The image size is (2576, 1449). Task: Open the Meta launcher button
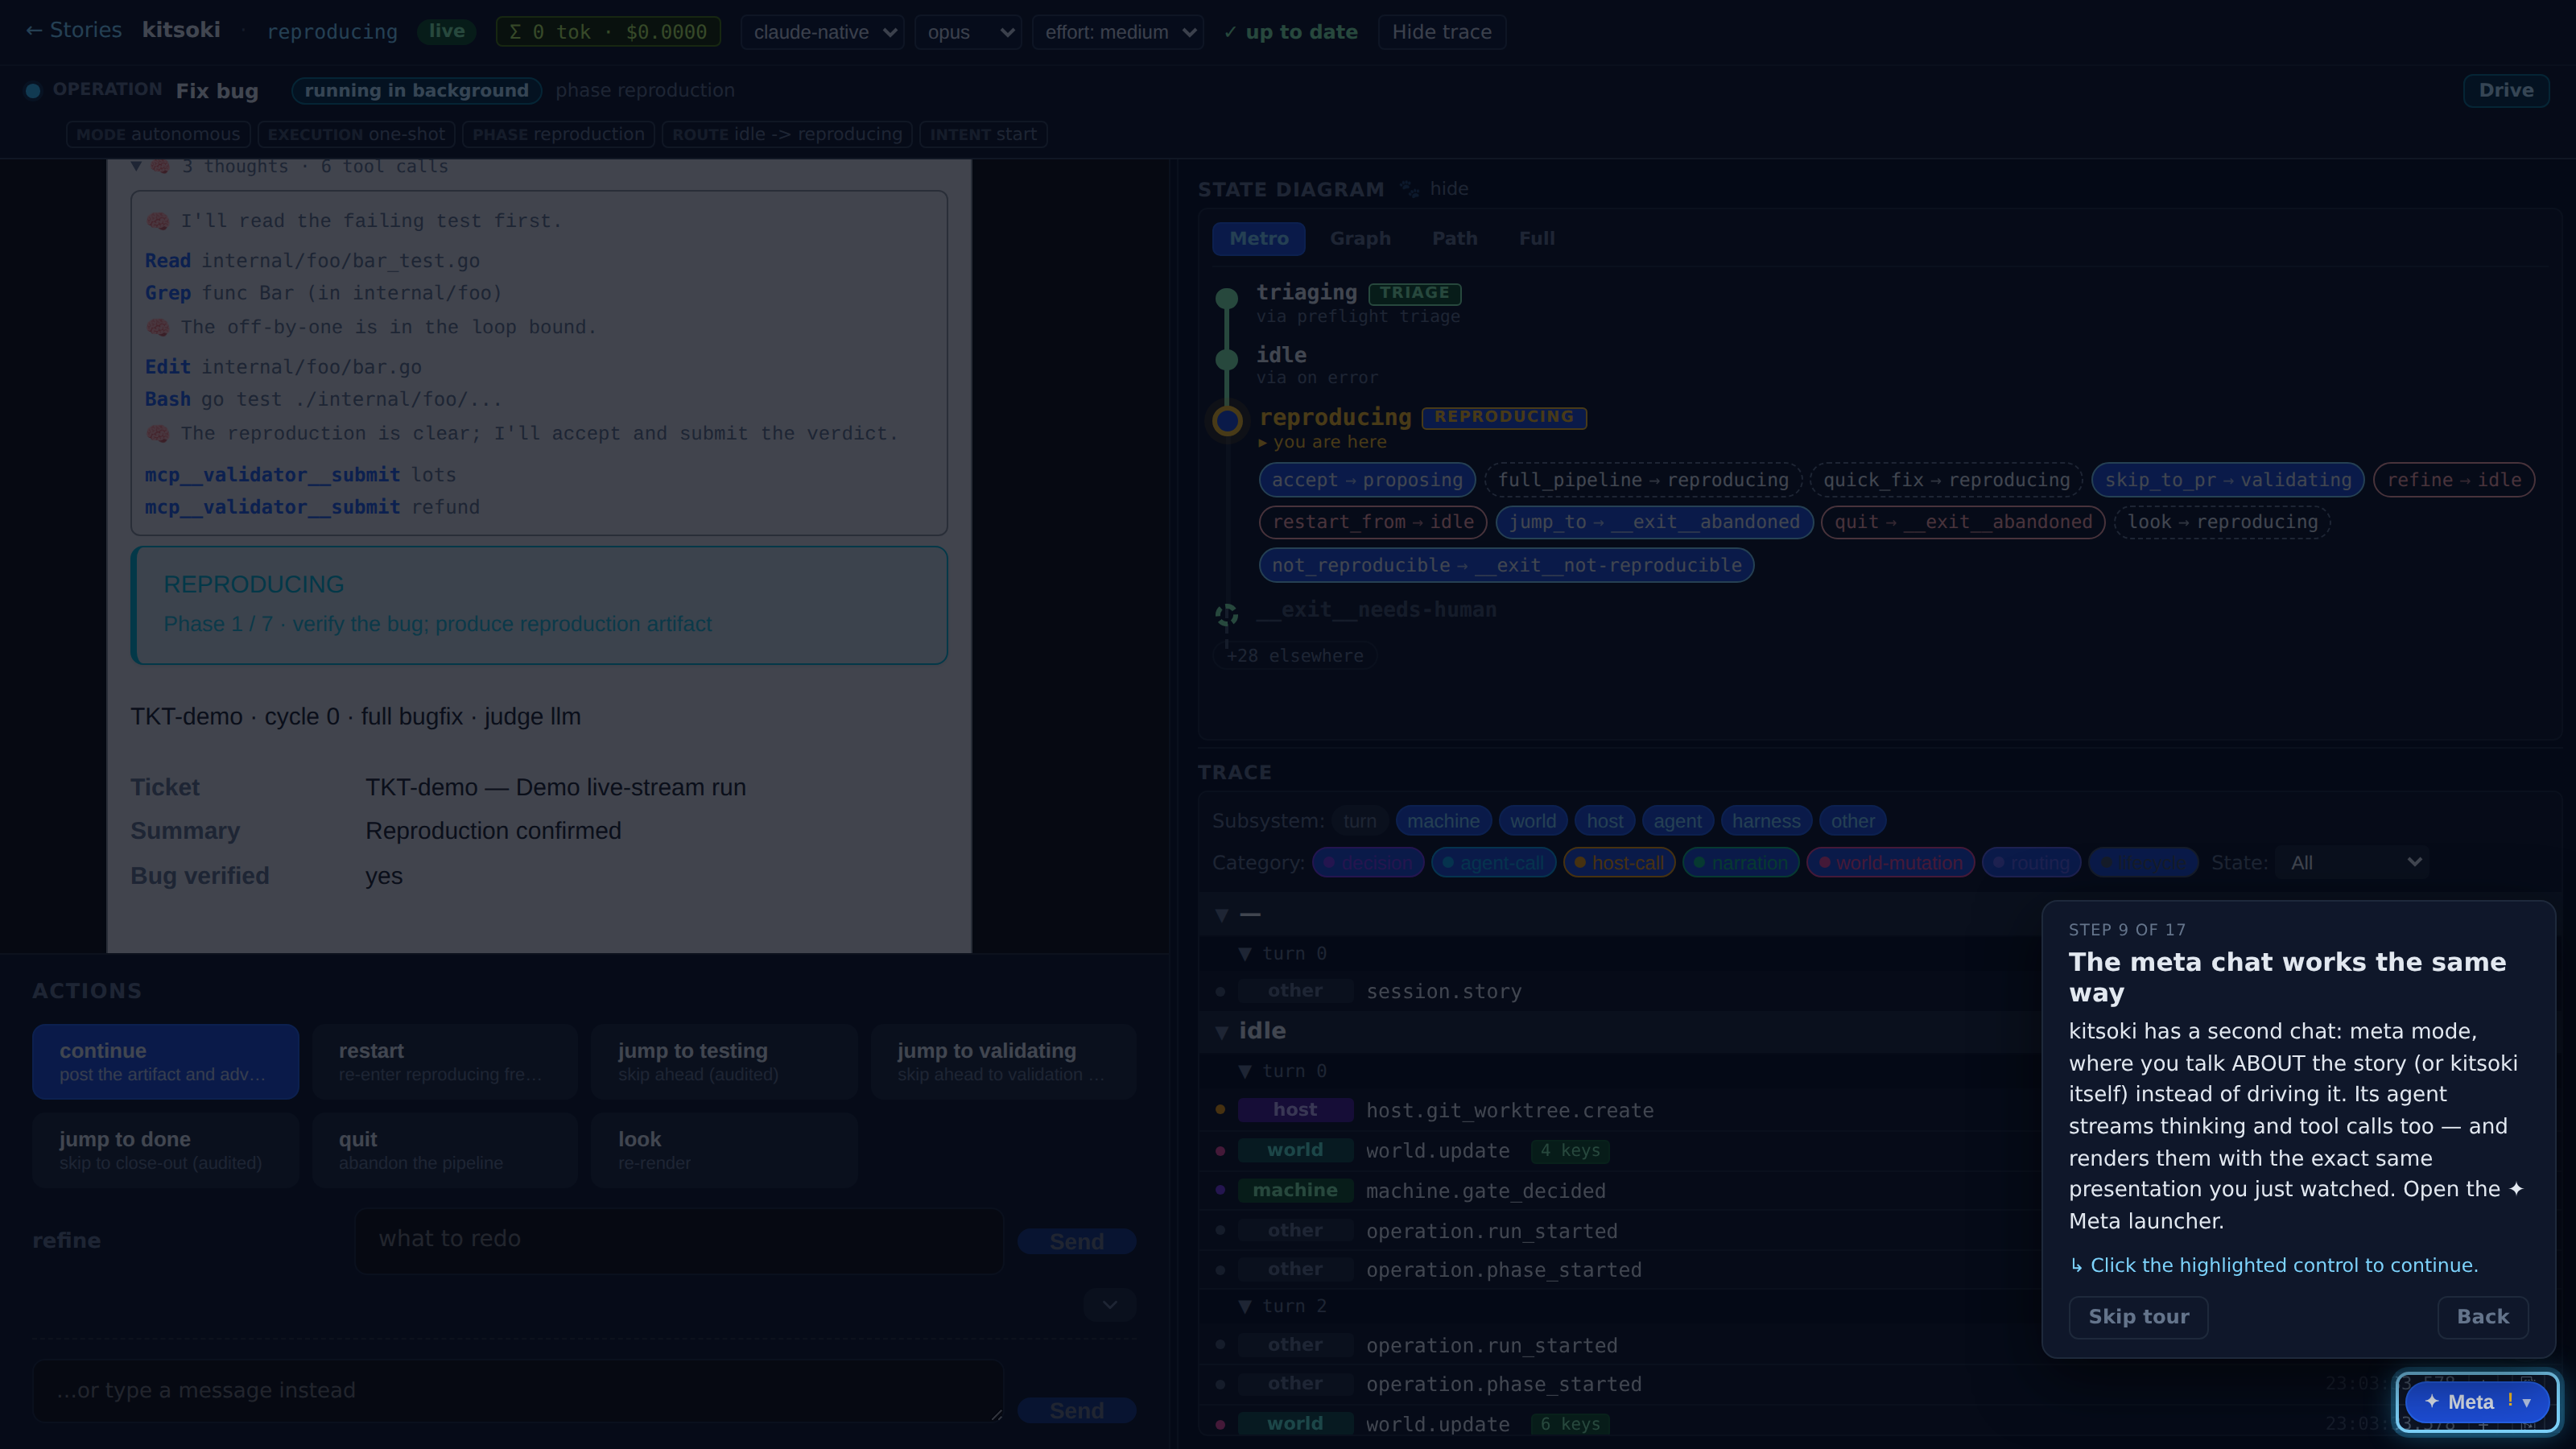2476,1402
